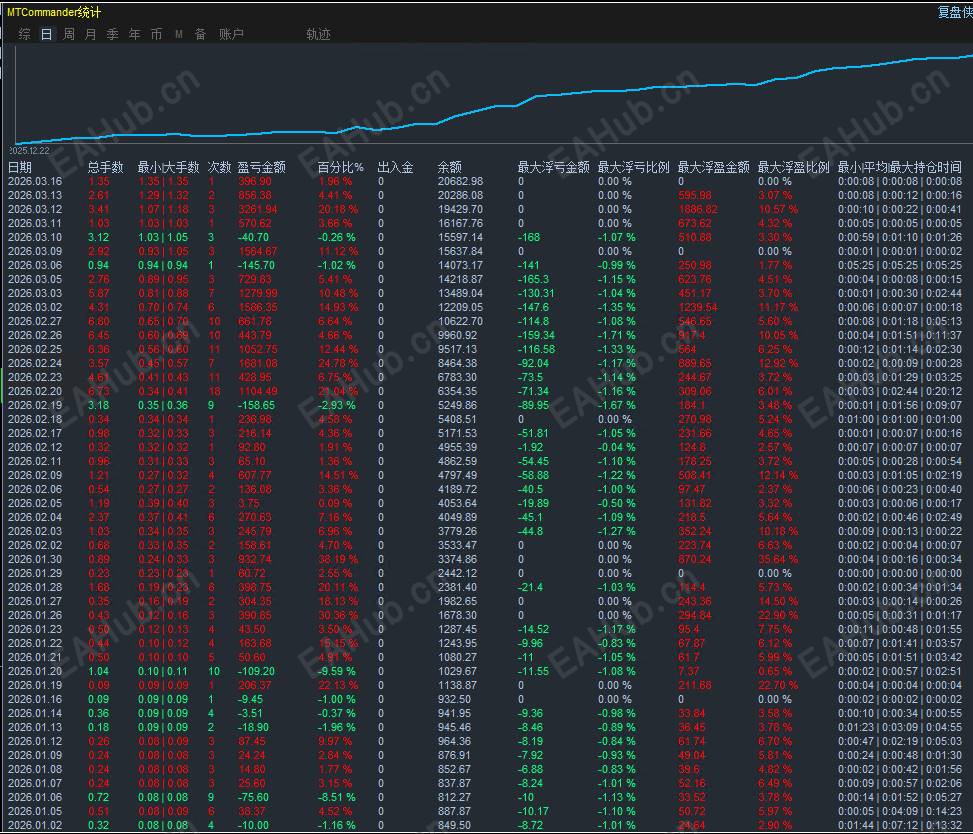Sort by the 盈亏金额 column header
Viewport: 973px width, 834px height.
click(261, 167)
